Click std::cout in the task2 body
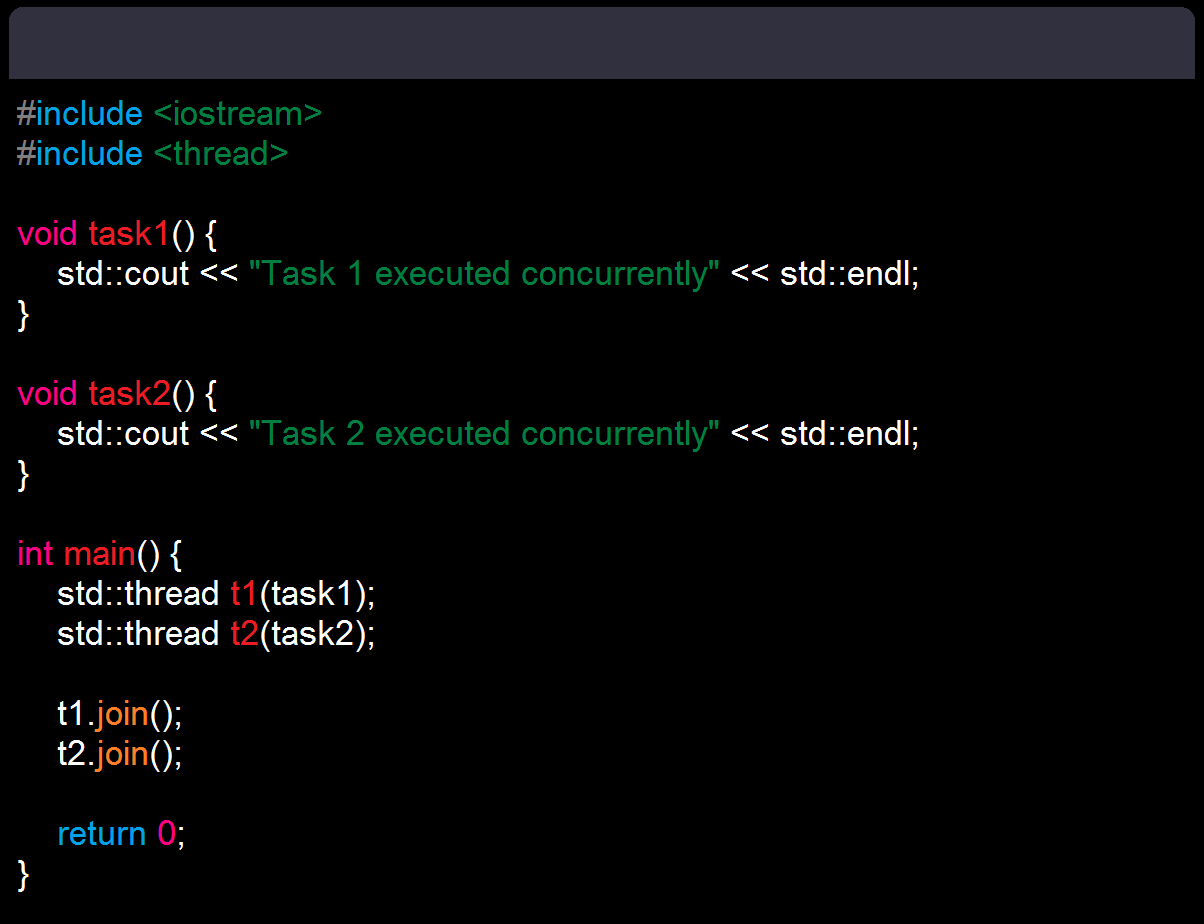This screenshot has height=924, width=1204. click(x=123, y=434)
